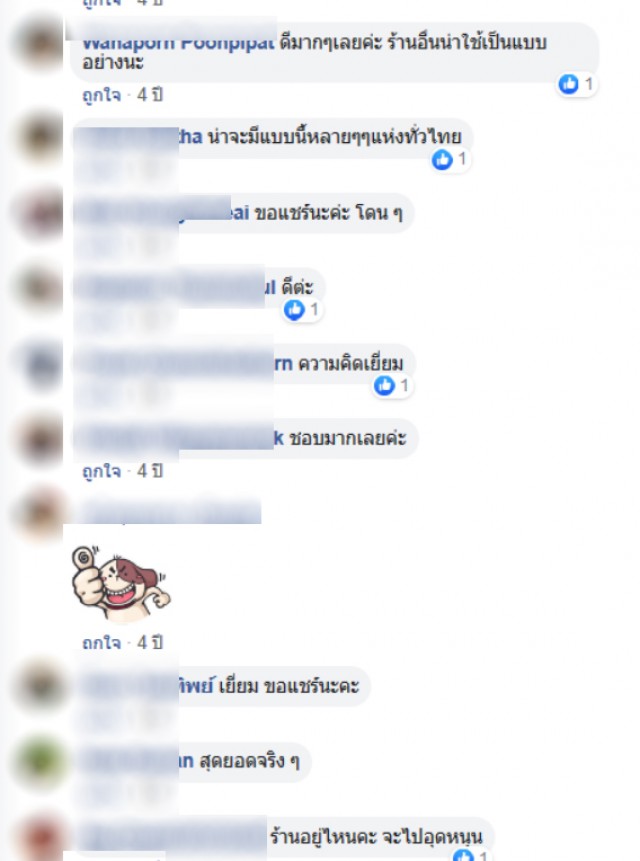
Task: Open commenter name ending 'tha'
Action: 137,137
